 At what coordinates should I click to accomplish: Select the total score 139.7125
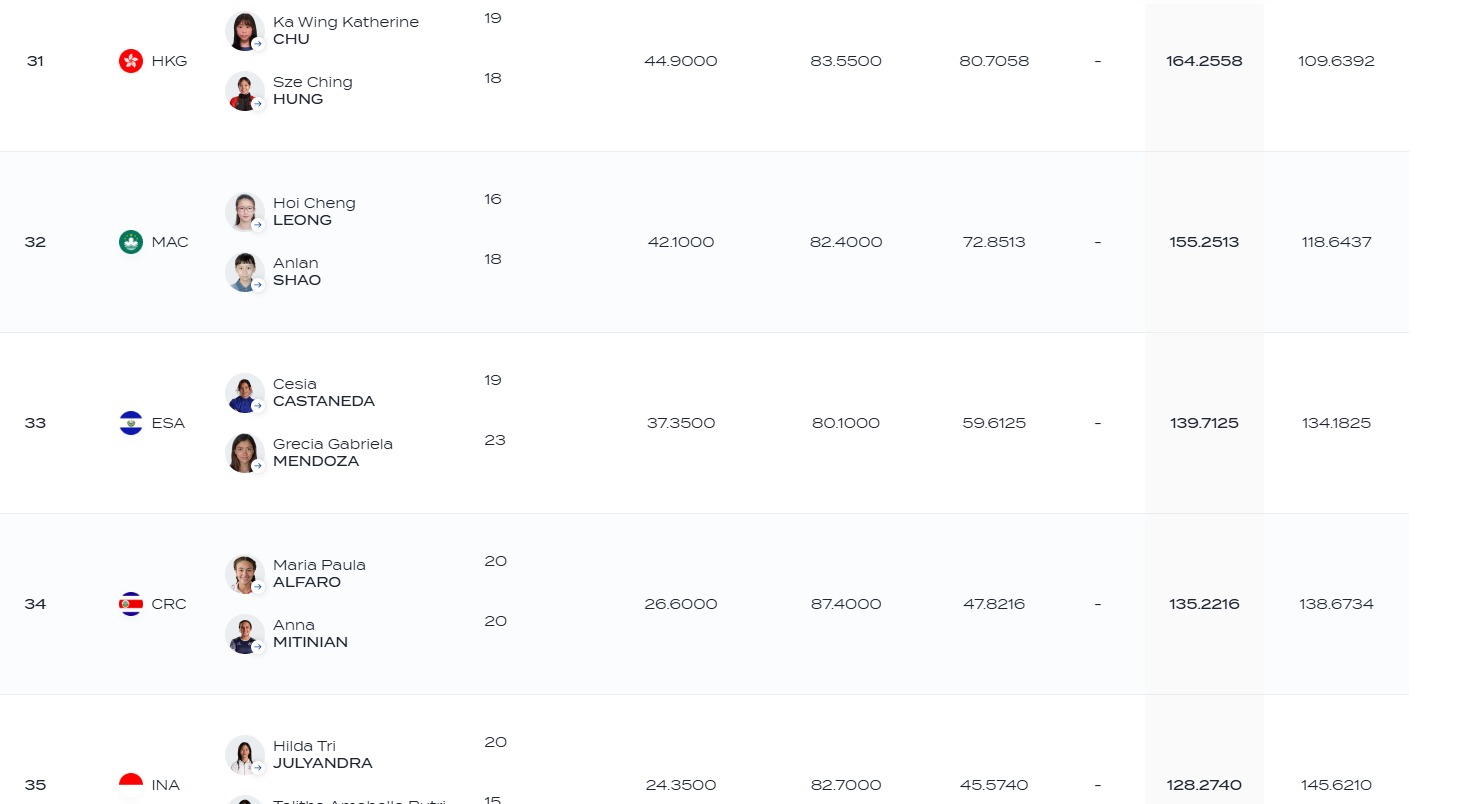click(x=1204, y=423)
